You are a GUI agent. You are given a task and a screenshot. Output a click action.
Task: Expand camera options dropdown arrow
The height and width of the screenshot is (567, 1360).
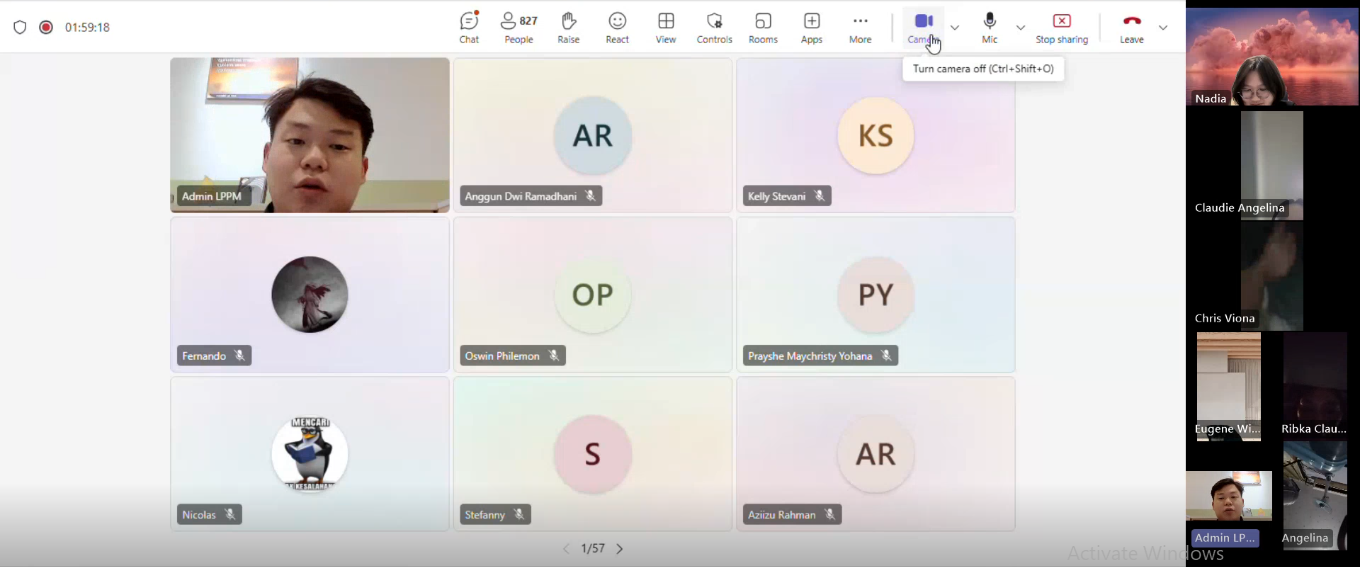[x=954, y=28]
